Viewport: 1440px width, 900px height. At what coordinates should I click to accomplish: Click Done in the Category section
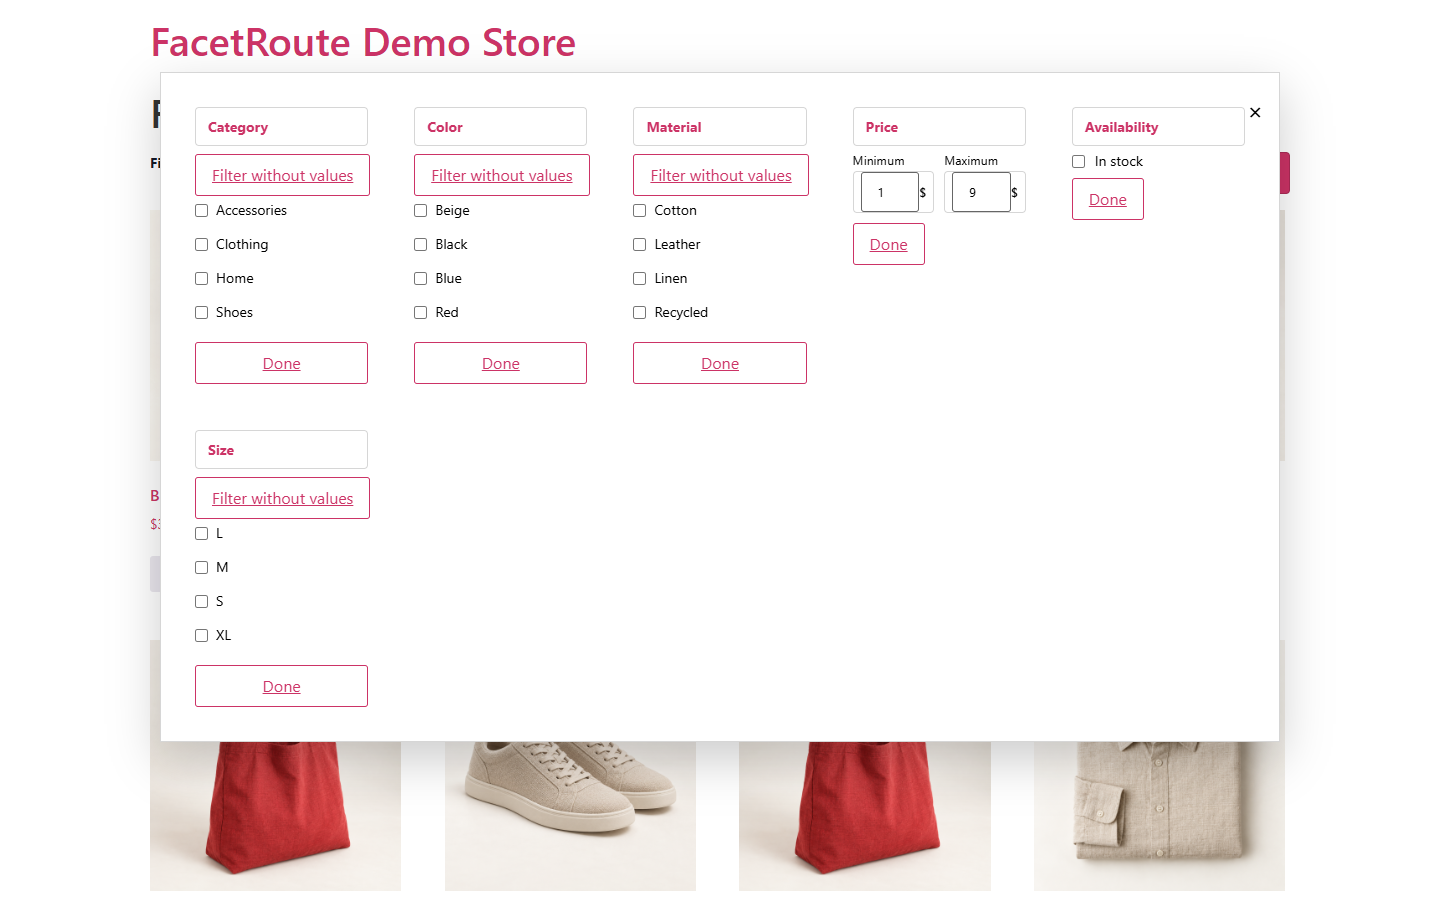[x=281, y=363]
